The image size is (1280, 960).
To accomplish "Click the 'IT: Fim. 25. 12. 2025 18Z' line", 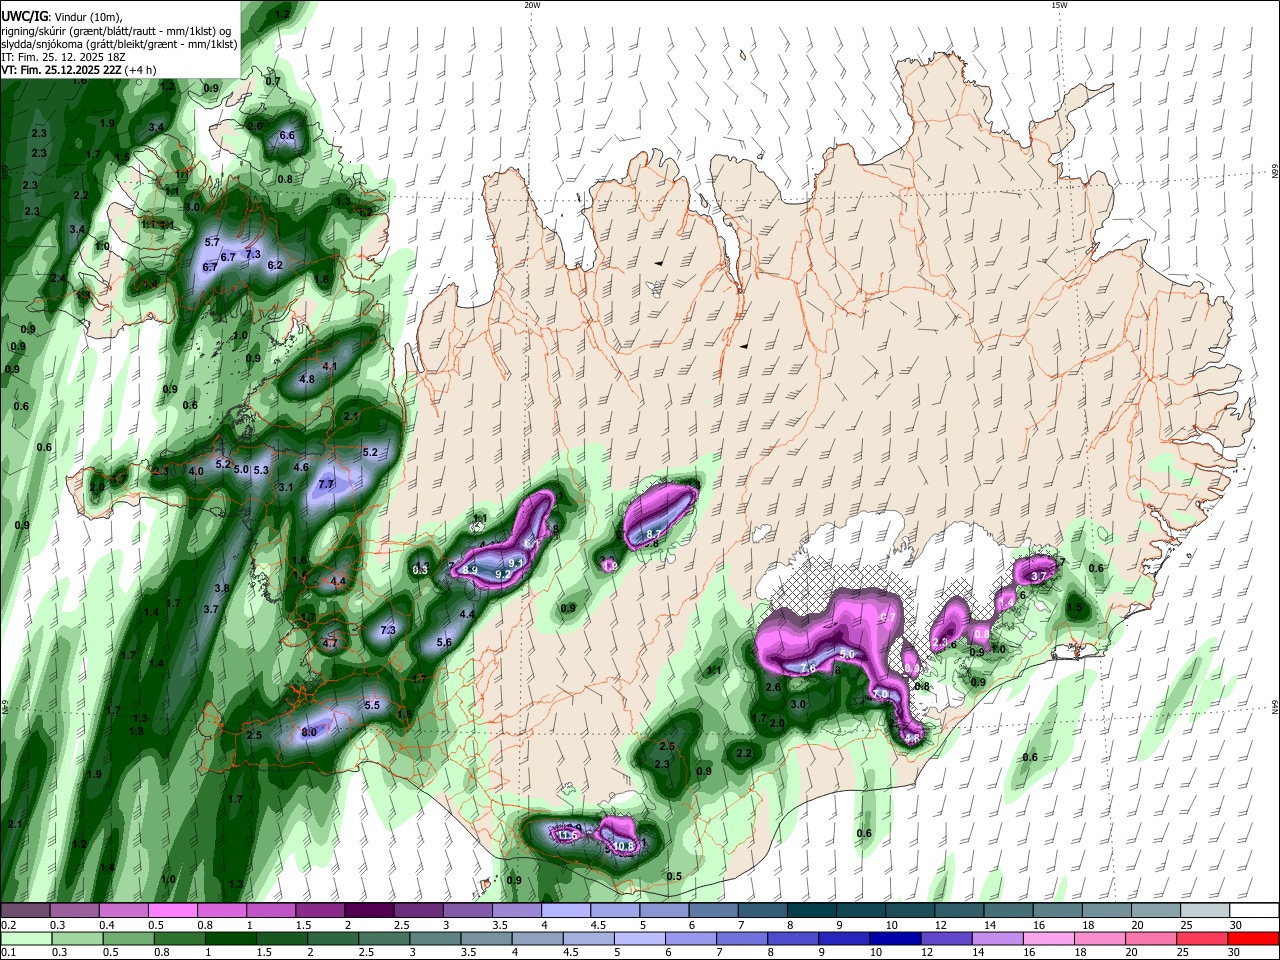I will tap(63, 58).
